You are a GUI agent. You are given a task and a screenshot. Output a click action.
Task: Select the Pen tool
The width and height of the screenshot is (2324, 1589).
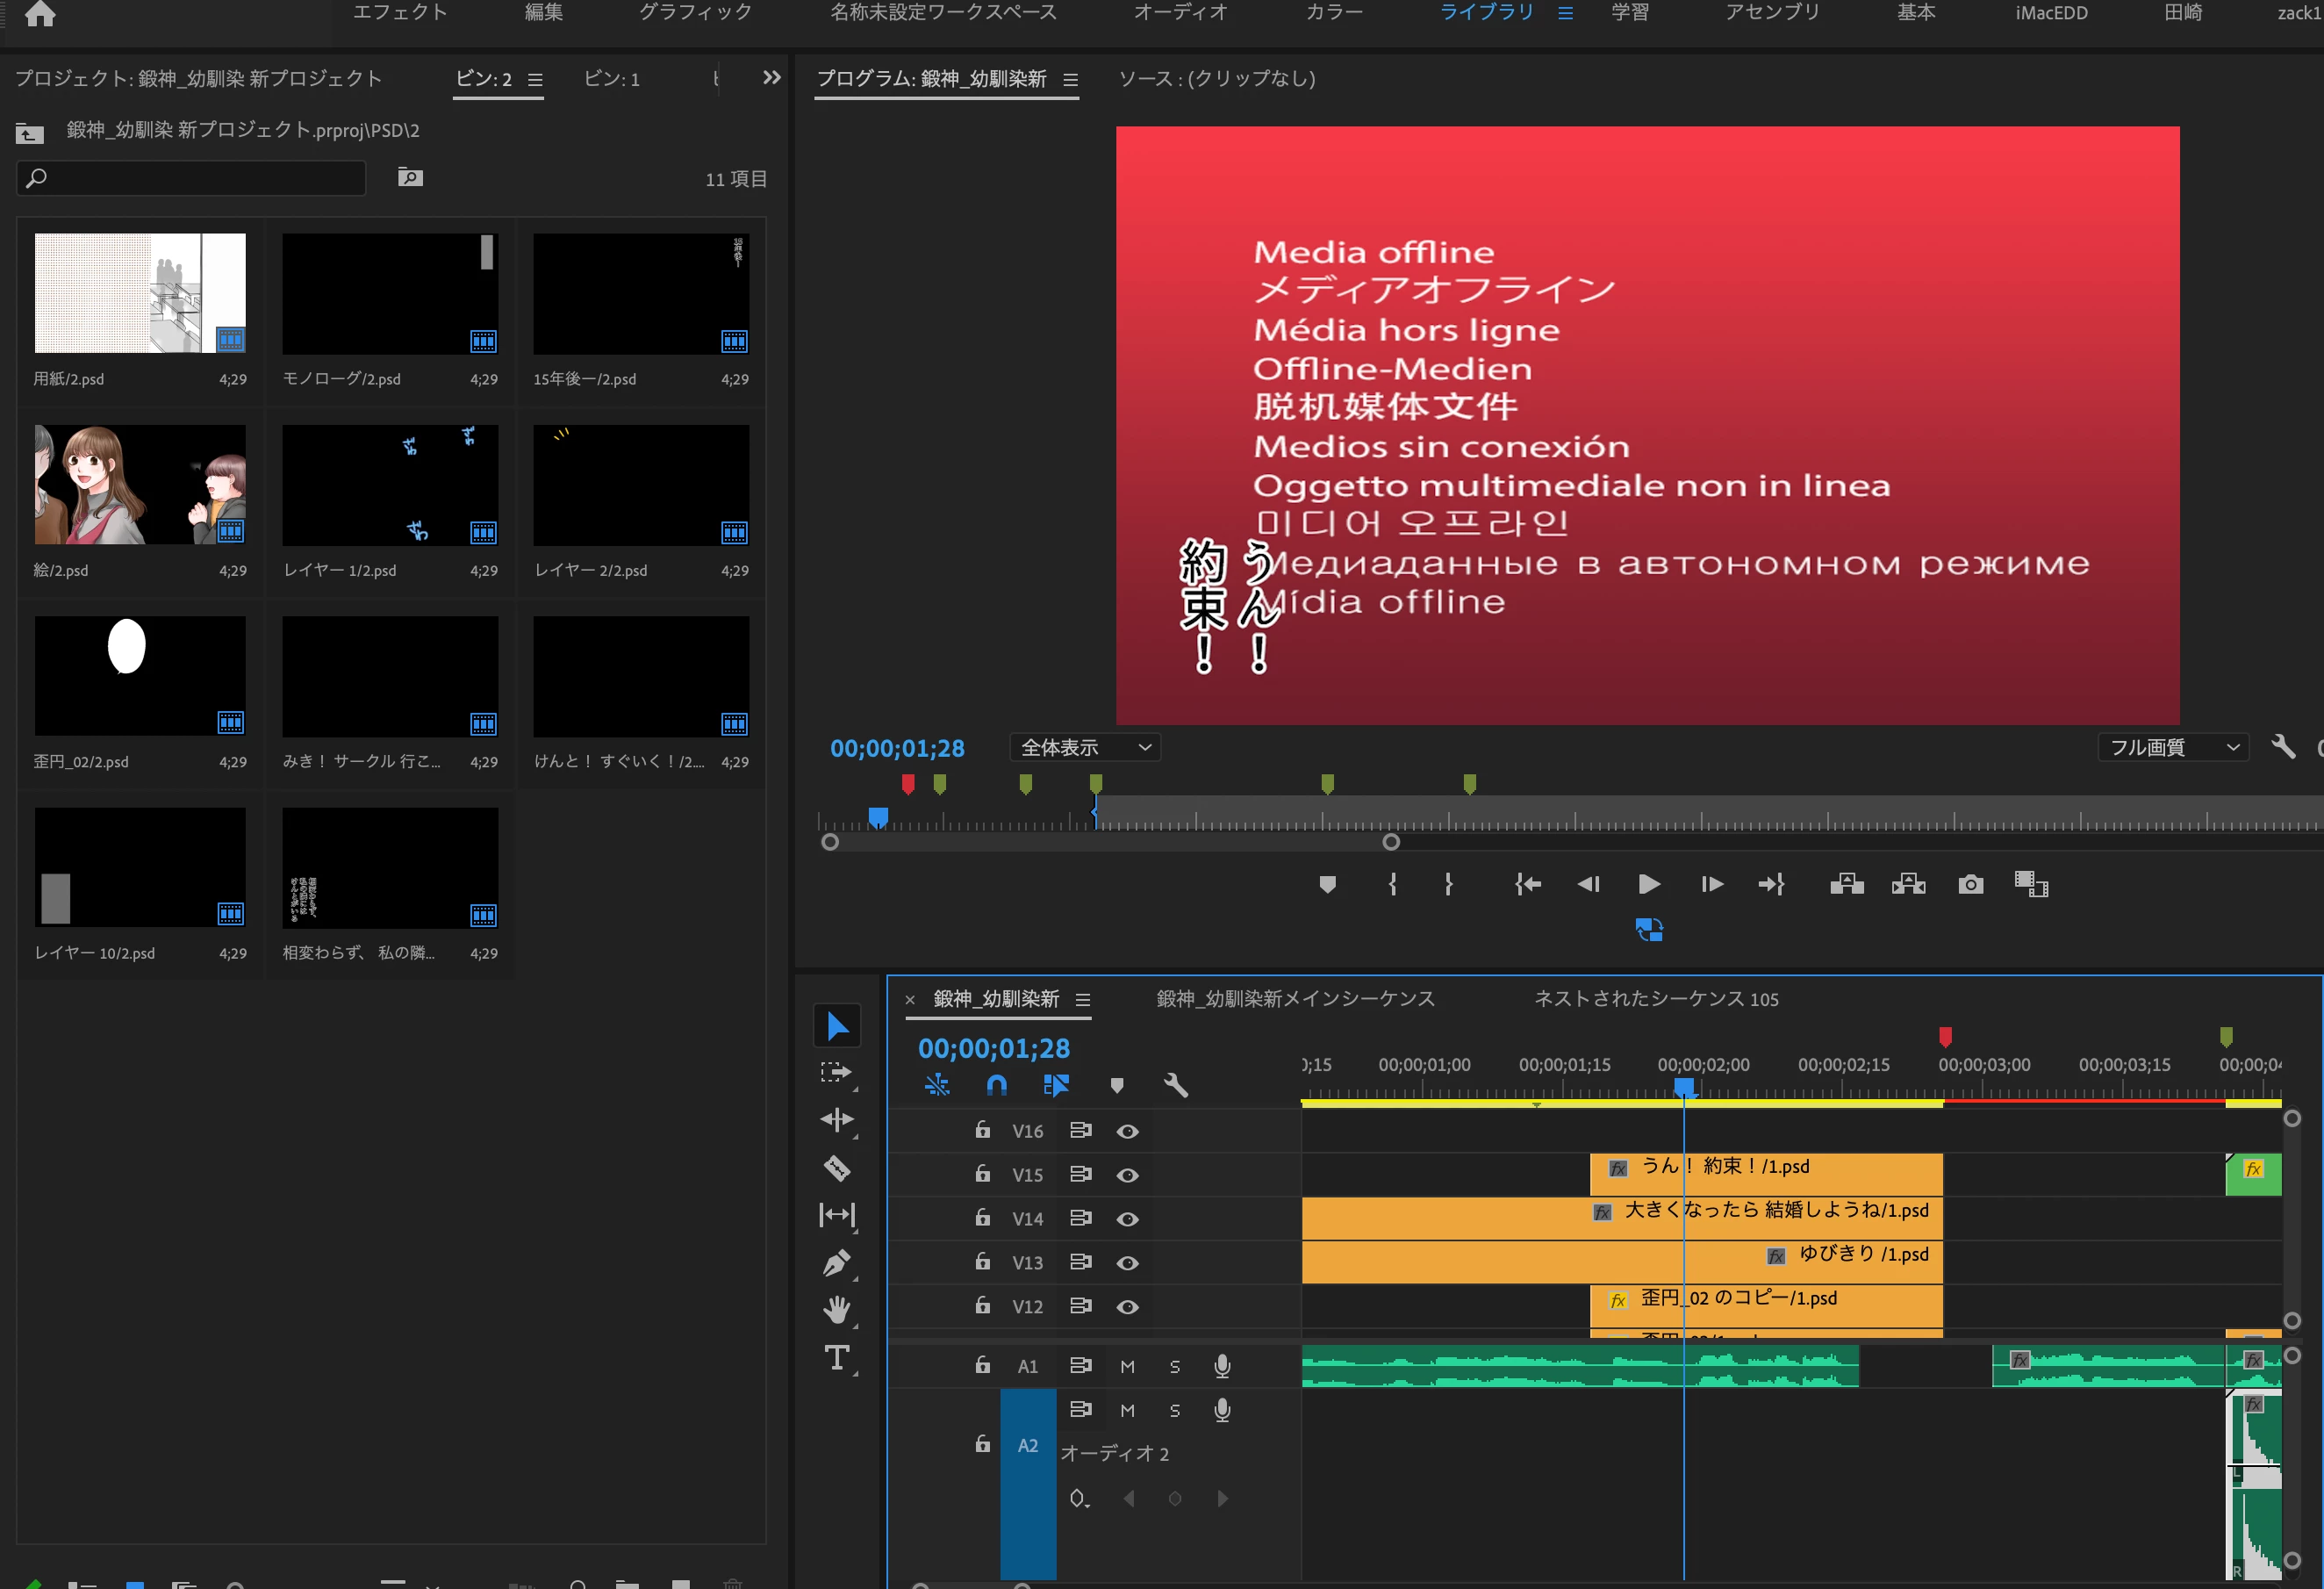(836, 1263)
